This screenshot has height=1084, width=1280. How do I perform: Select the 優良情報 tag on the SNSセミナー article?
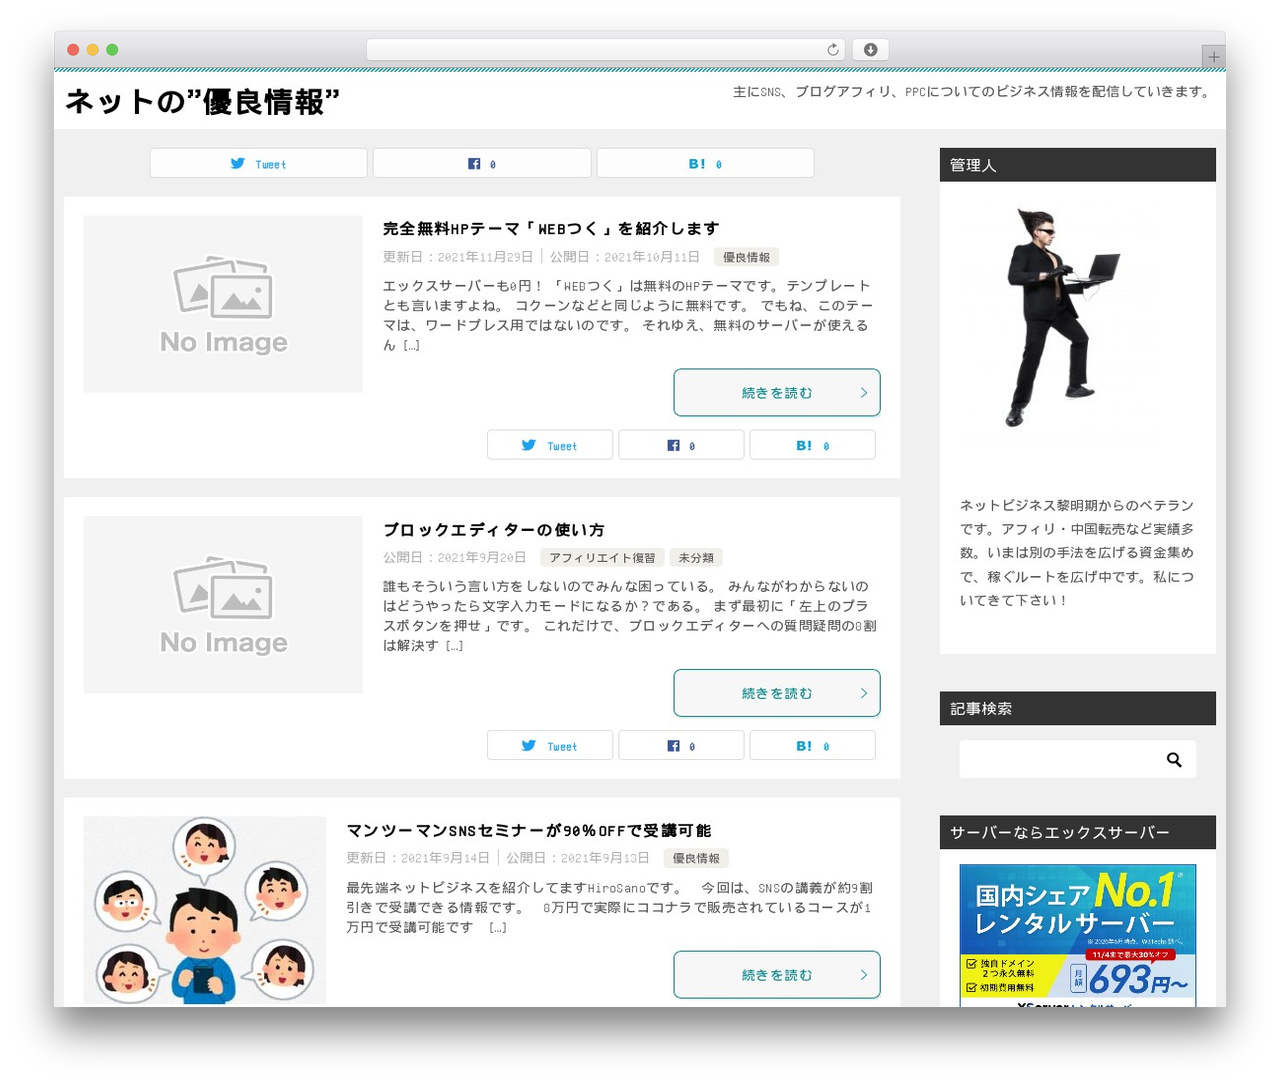[x=696, y=858]
